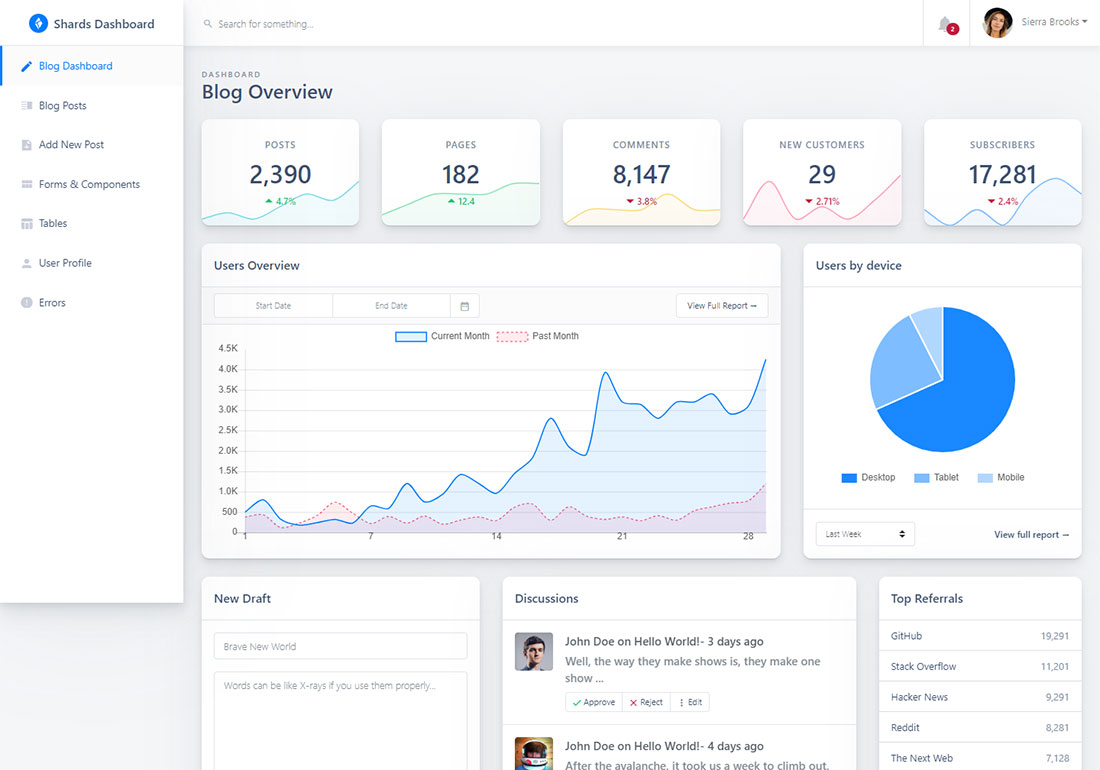Click the User Profile person icon
This screenshot has width=1100, height=770.
tap(27, 264)
